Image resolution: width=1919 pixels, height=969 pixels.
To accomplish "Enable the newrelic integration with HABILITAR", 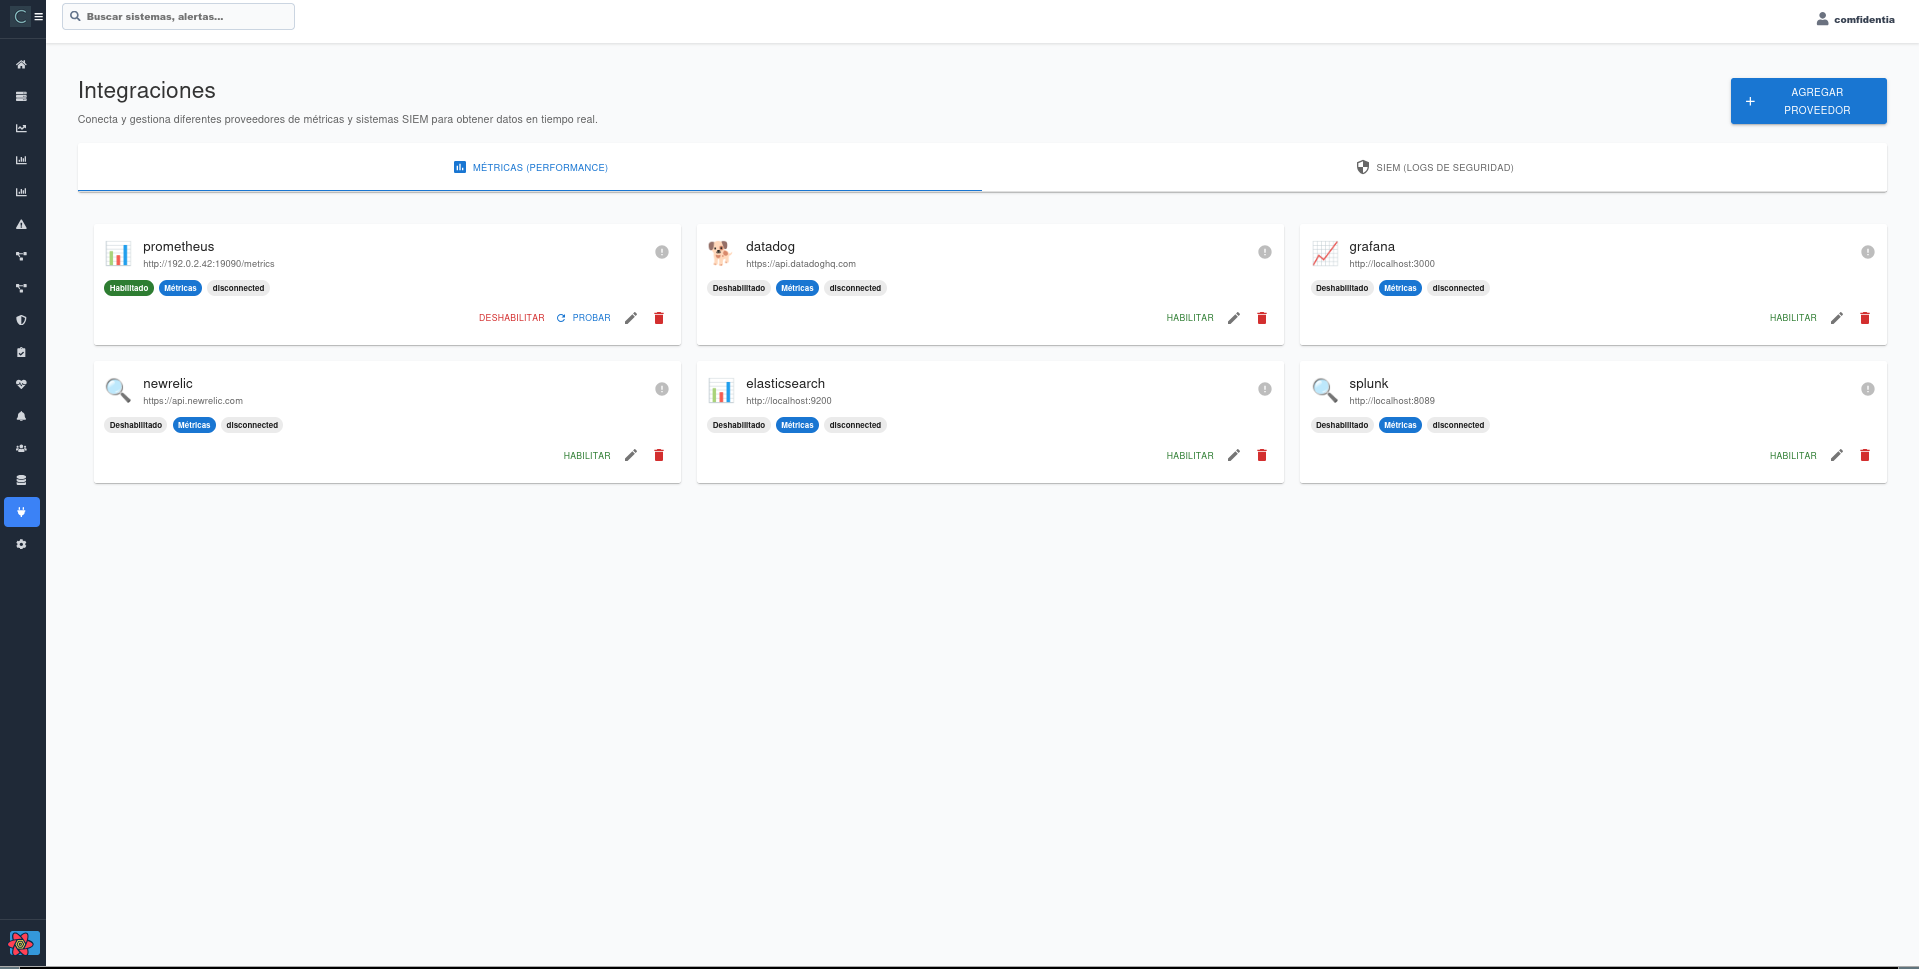I will coord(587,455).
